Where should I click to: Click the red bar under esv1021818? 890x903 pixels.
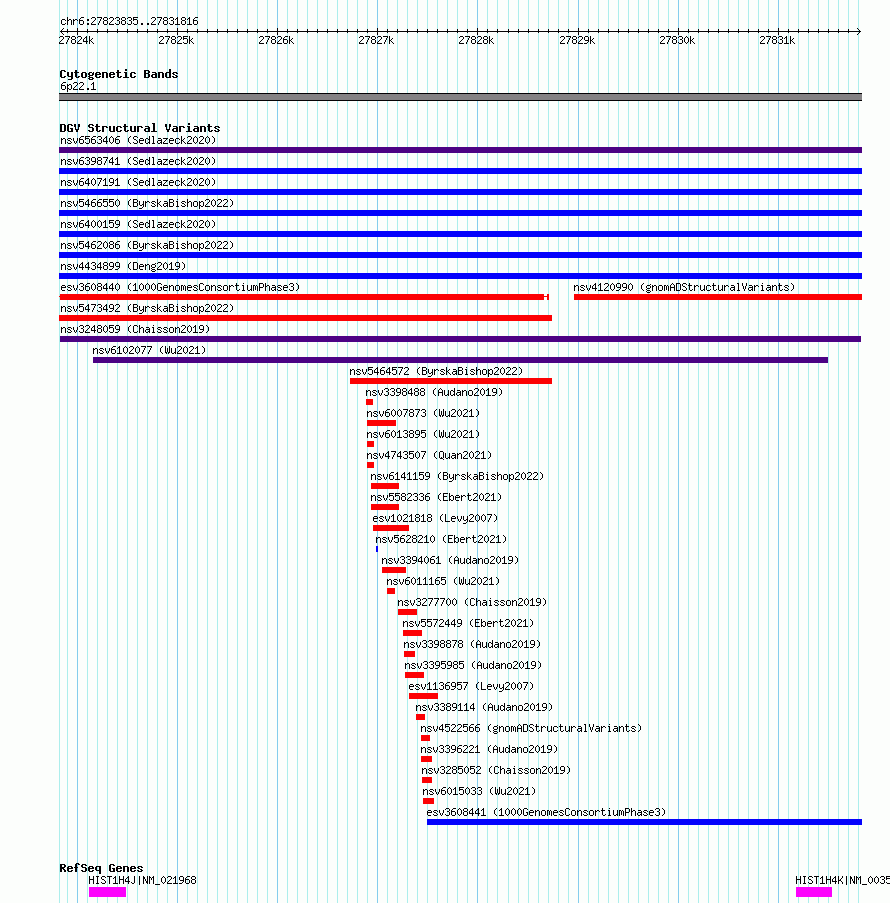391,528
